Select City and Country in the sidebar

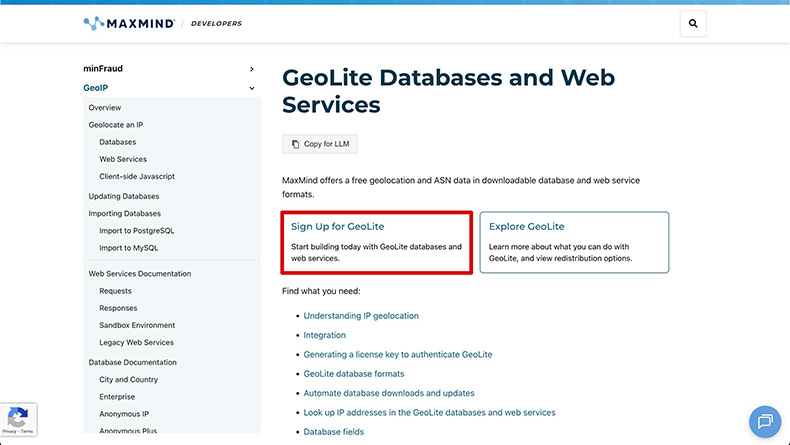128,379
